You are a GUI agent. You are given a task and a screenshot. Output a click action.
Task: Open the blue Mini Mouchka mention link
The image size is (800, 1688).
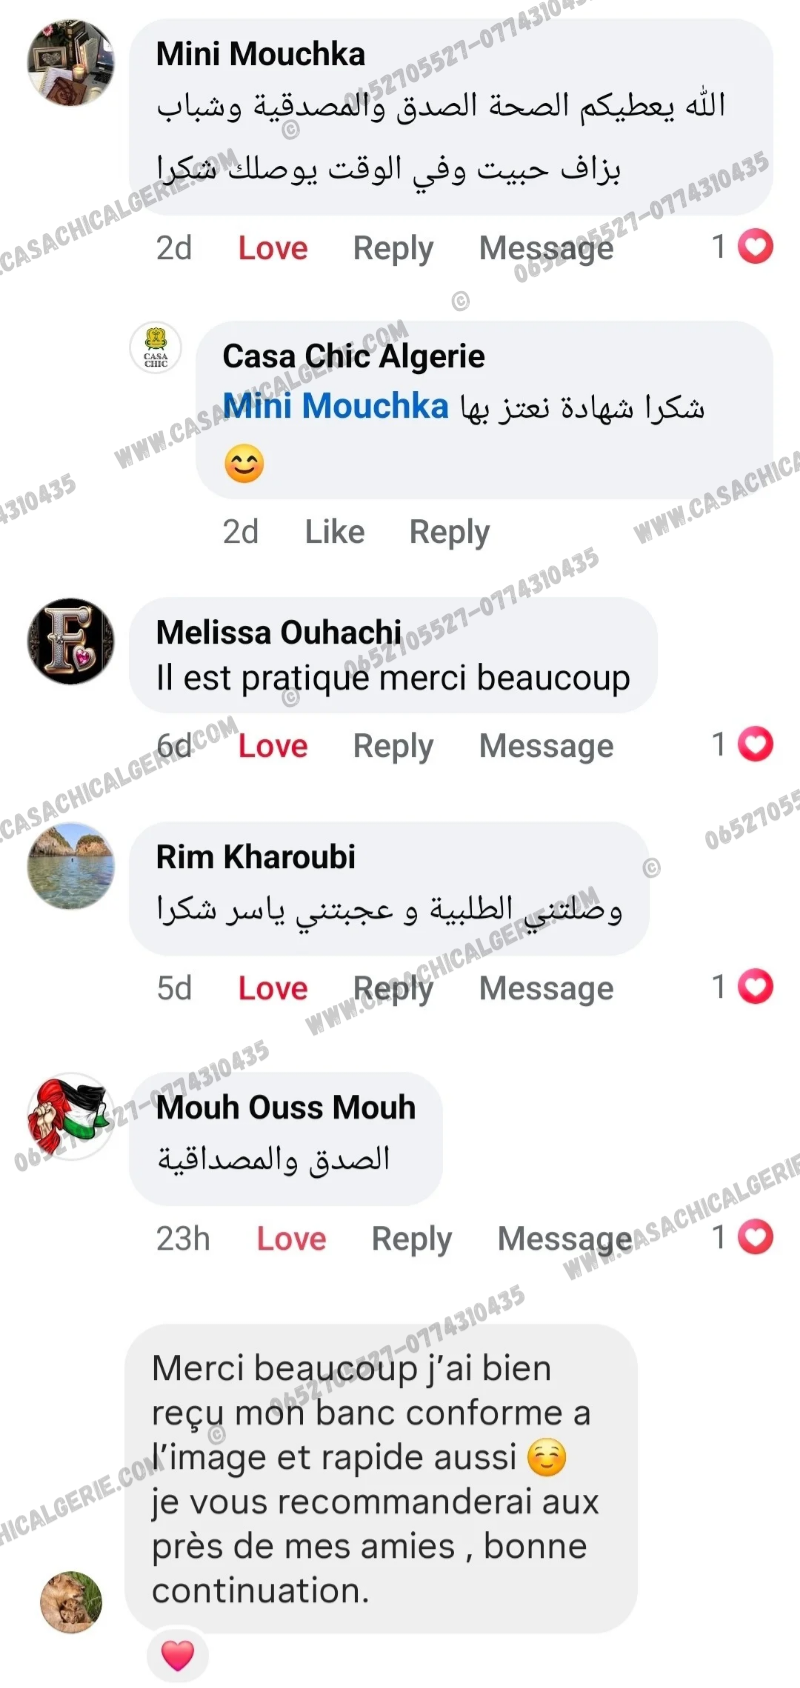(335, 406)
